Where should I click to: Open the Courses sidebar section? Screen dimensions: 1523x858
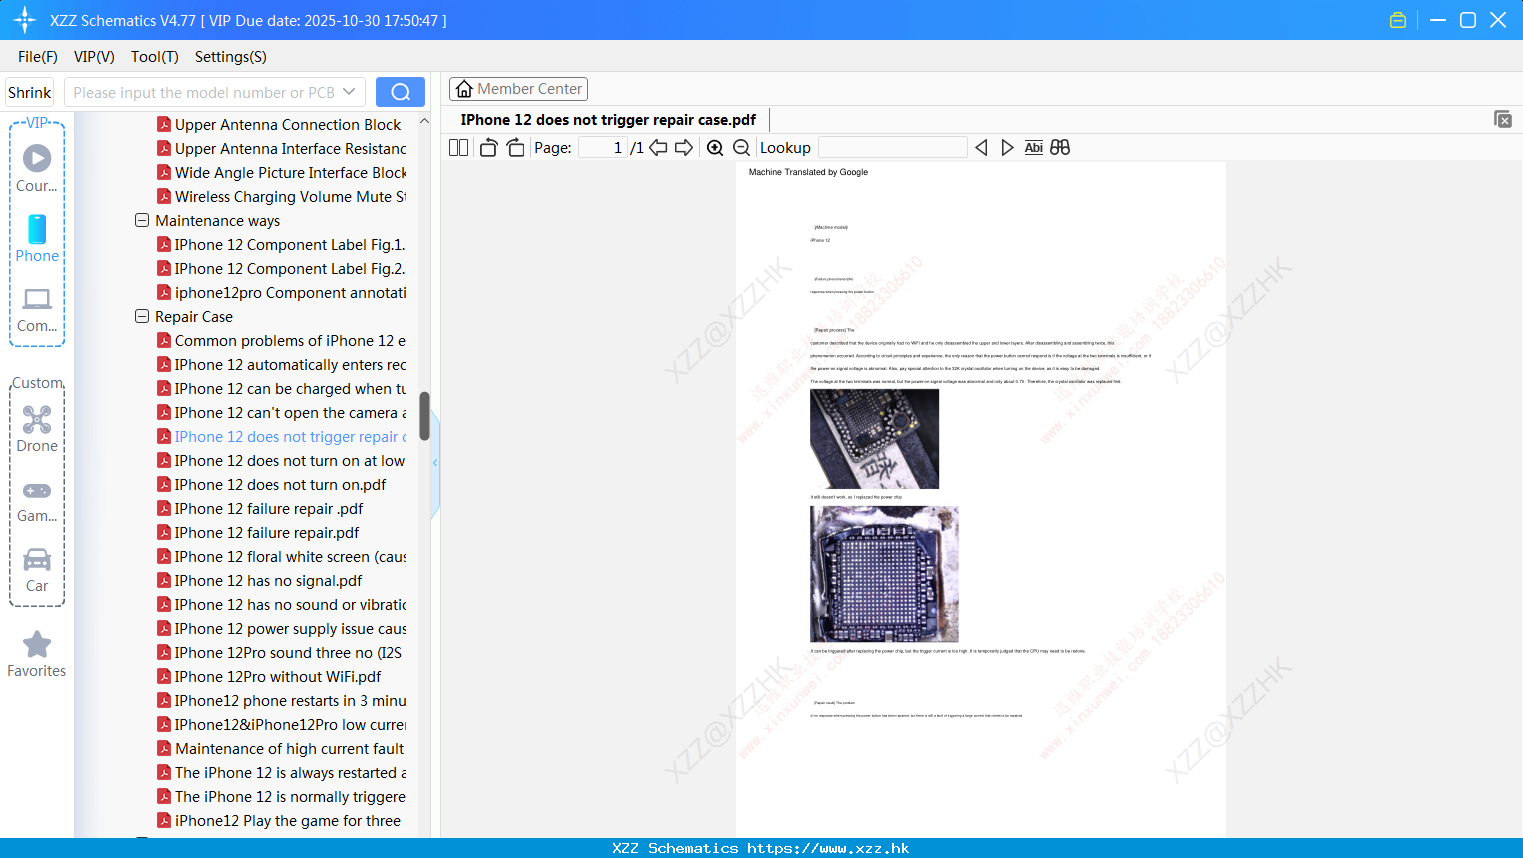37,169
